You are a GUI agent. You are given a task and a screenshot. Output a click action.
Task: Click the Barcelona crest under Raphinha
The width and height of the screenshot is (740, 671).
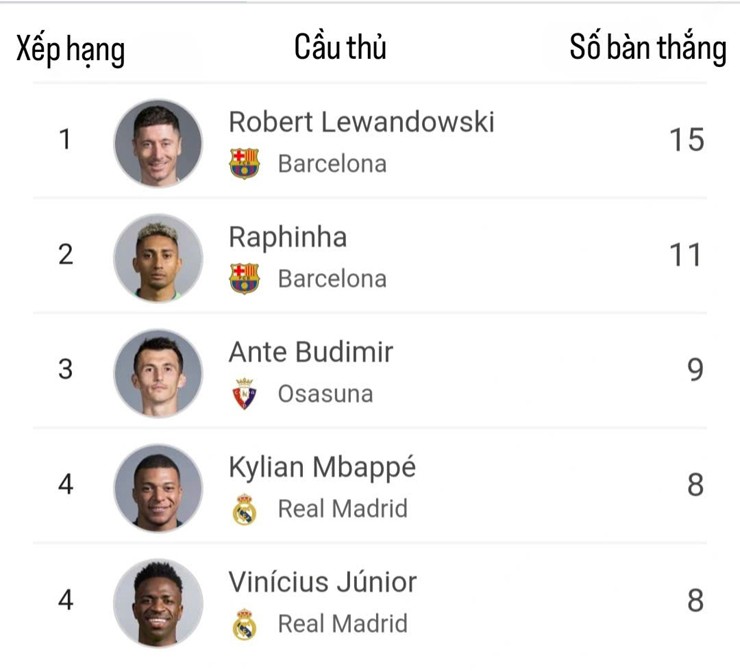(x=244, y=278)
